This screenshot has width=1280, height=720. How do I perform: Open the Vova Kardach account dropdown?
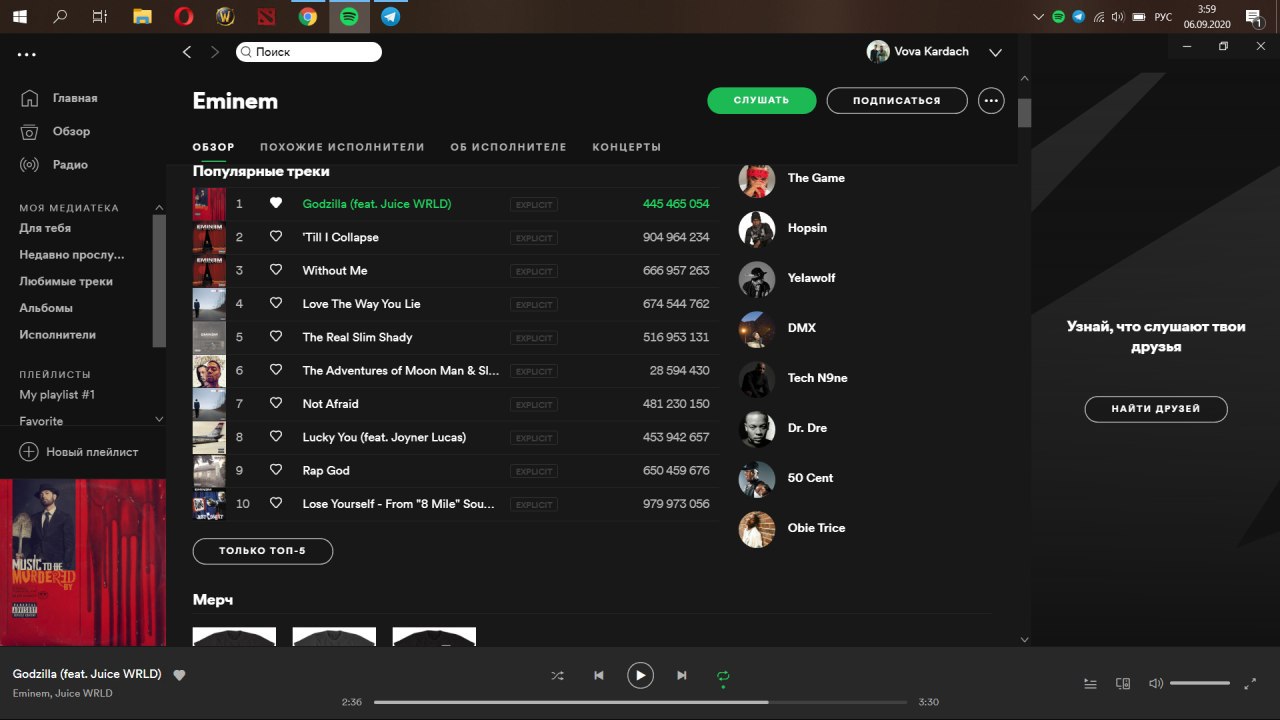(x=995, y=52)
